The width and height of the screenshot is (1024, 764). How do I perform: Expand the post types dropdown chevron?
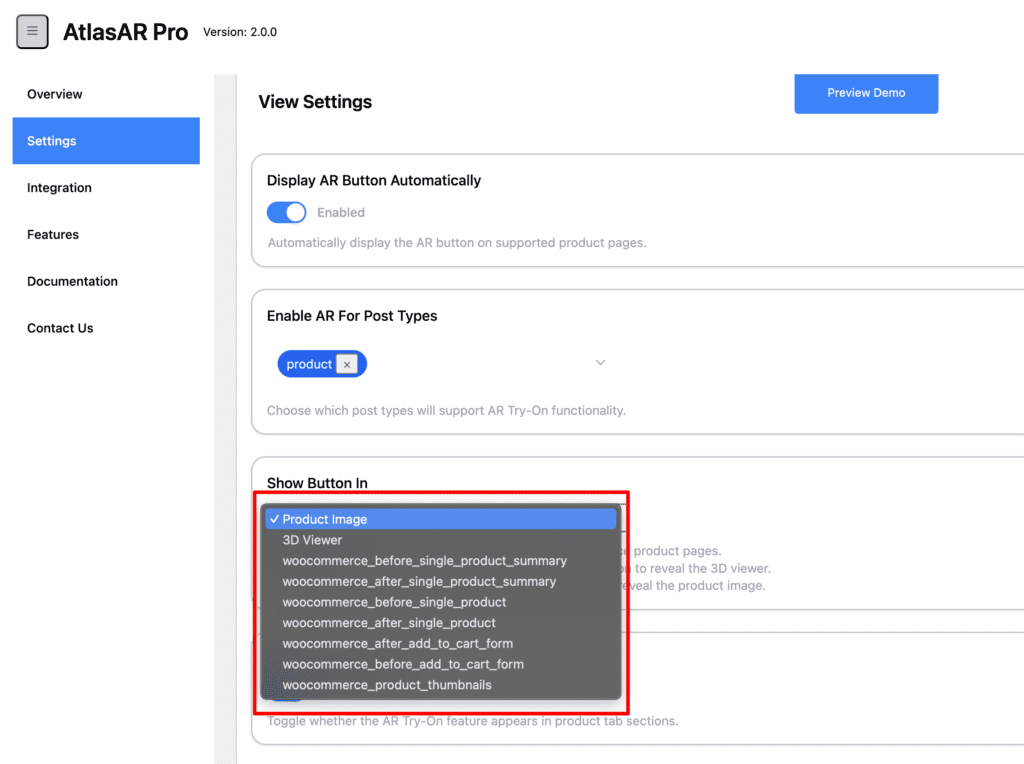coord(600,363)
